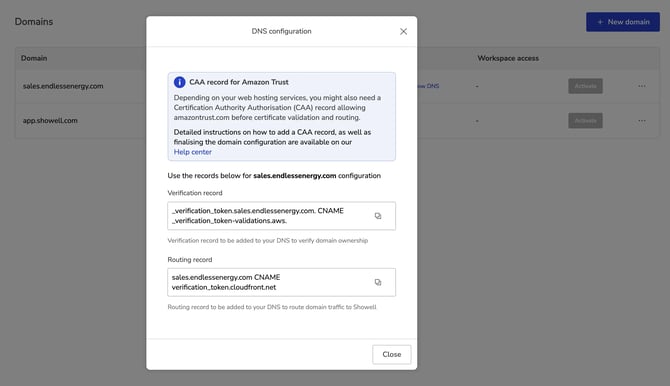Click the Routing record label

click(190, 259)
